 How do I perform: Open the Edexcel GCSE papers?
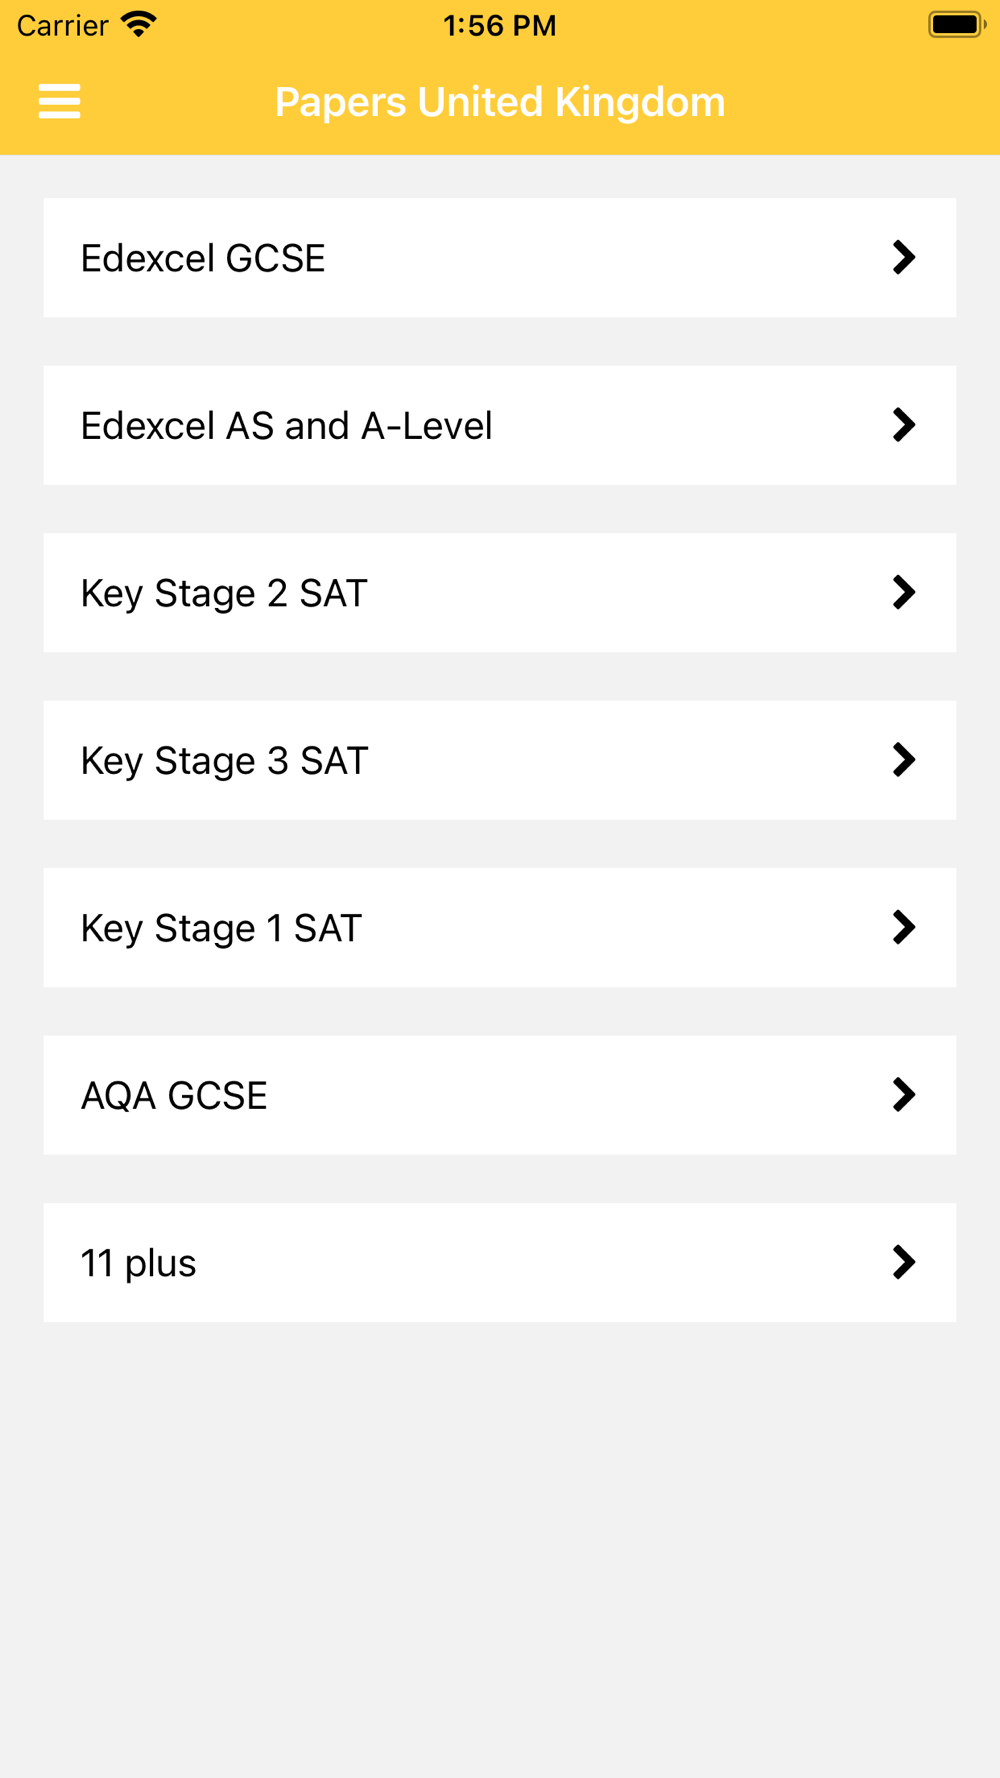coord(203,258)
